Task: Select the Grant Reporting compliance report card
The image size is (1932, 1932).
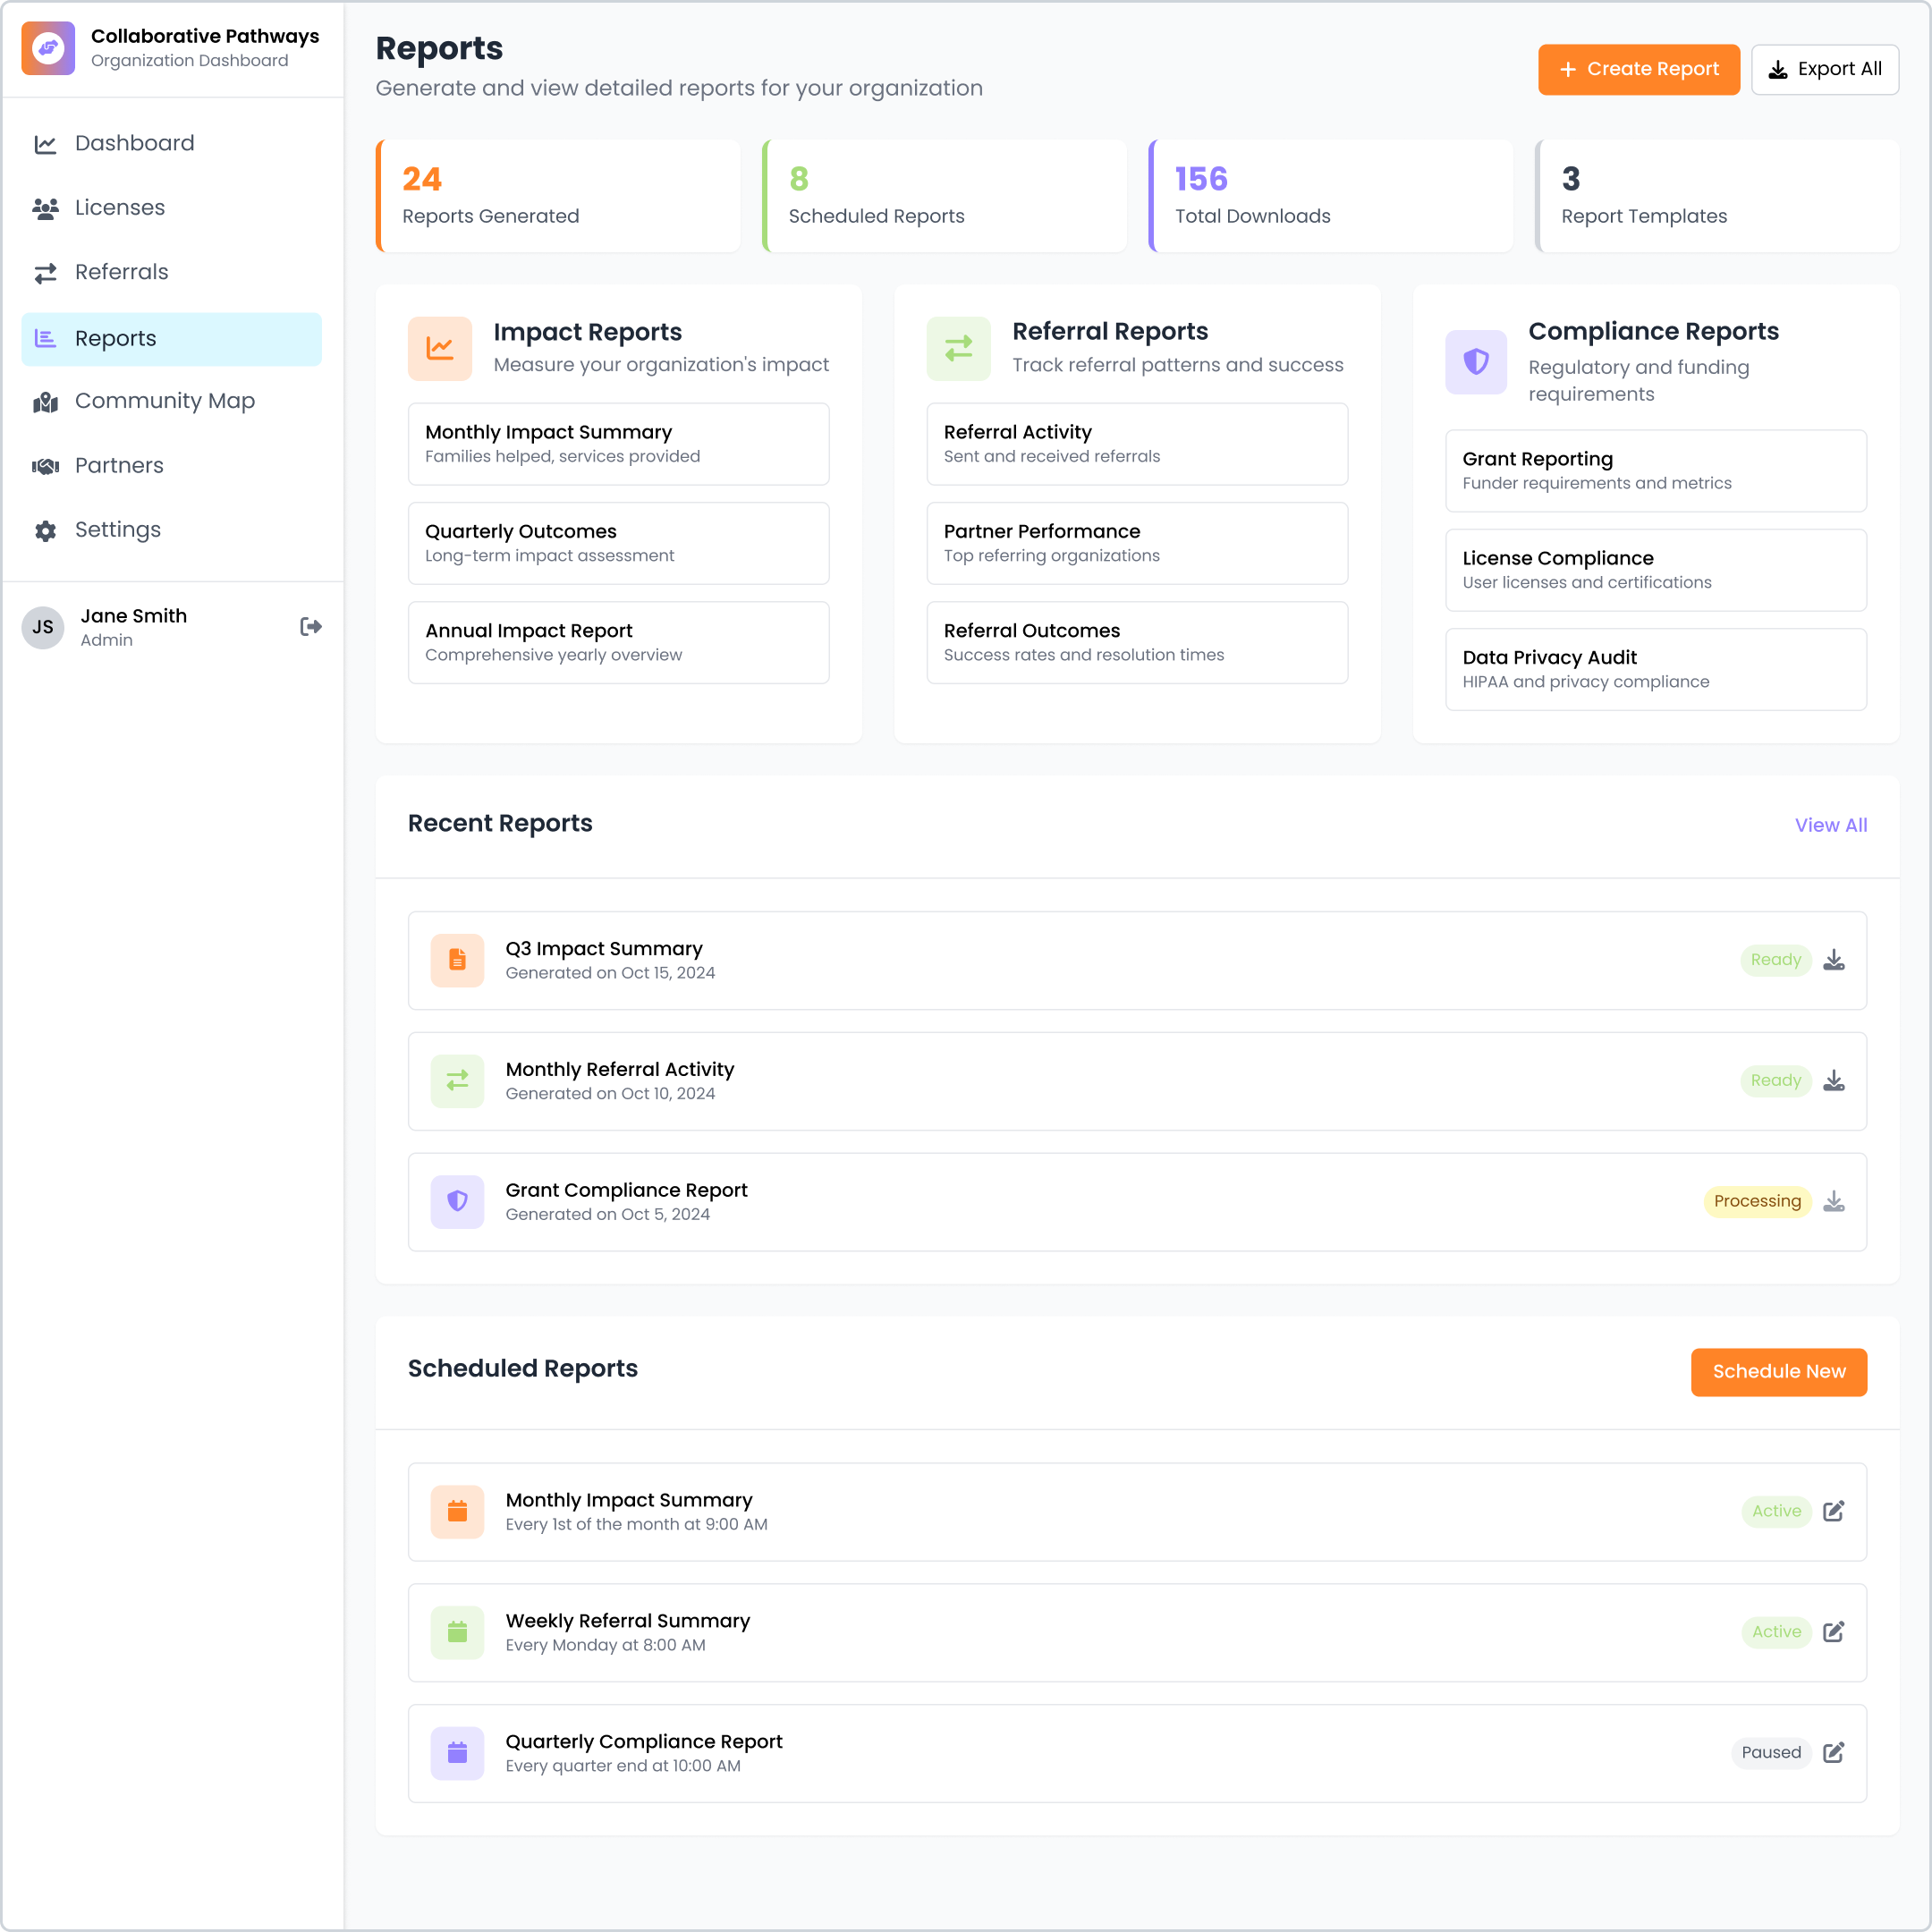Action: pyautogui.click(x=1655, y=470)
